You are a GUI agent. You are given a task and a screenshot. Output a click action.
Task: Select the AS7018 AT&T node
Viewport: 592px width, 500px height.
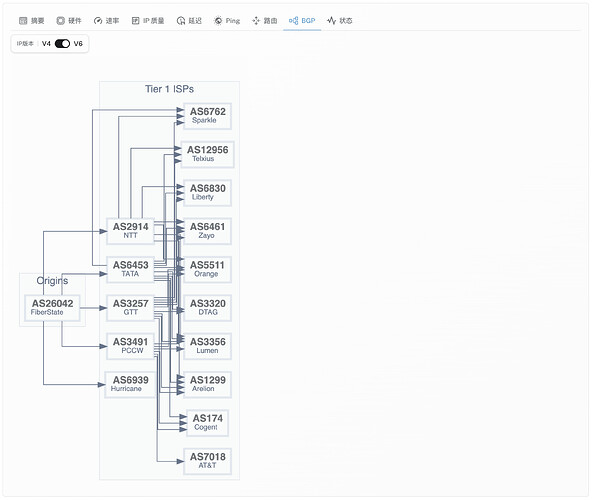207,461
